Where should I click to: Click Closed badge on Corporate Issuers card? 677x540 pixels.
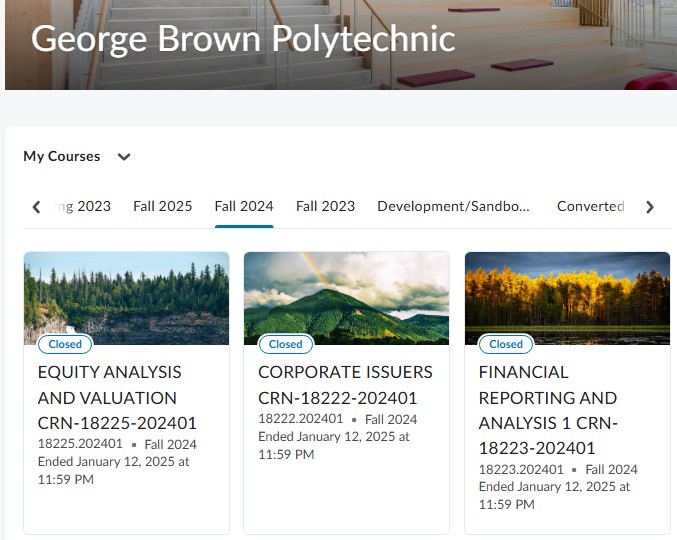coord(285,344)
